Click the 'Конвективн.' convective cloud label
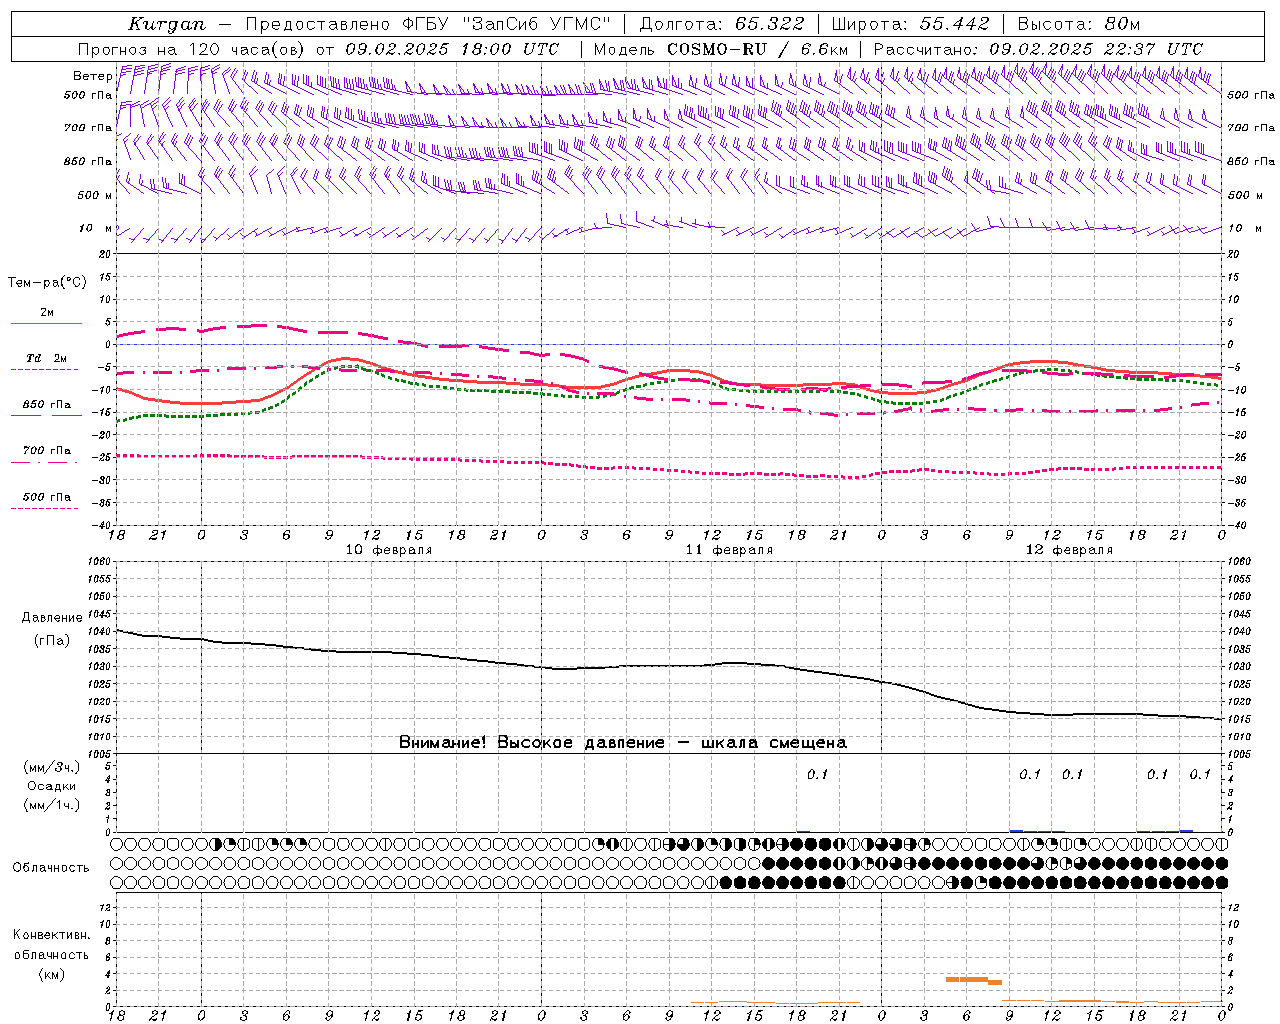 tap(52, 935)
